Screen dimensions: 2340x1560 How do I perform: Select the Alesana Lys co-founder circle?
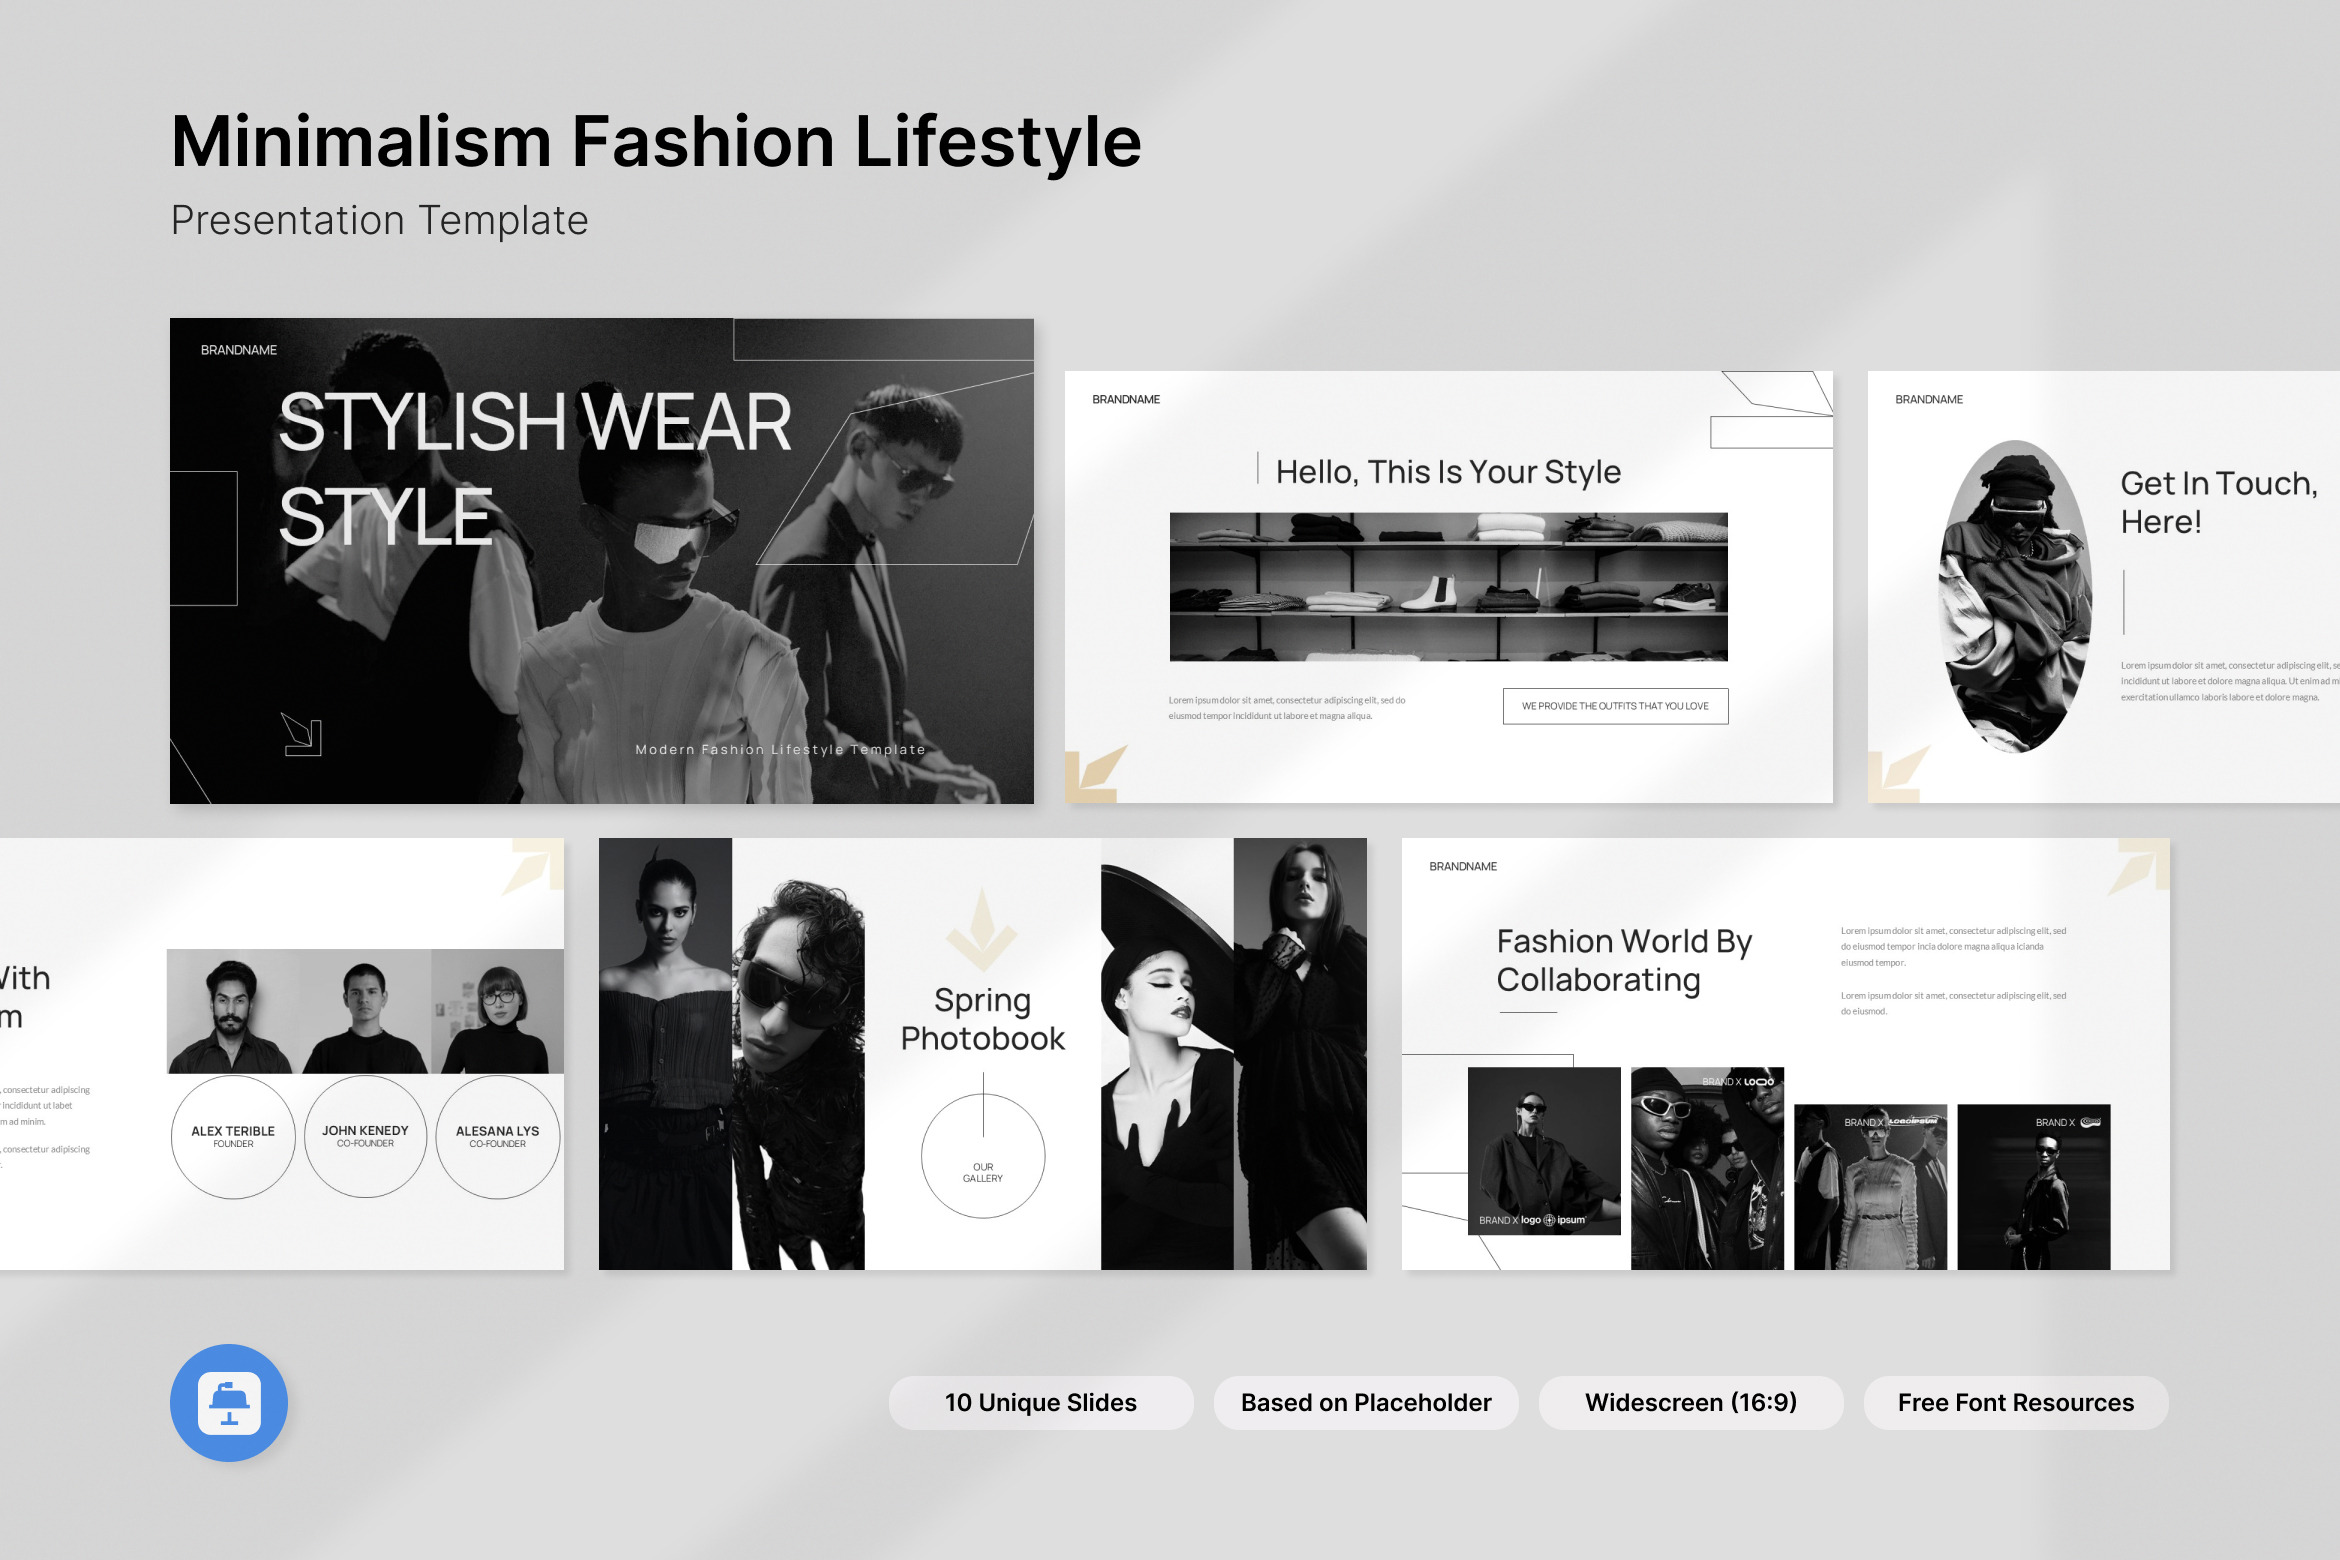pos(498,1137)
